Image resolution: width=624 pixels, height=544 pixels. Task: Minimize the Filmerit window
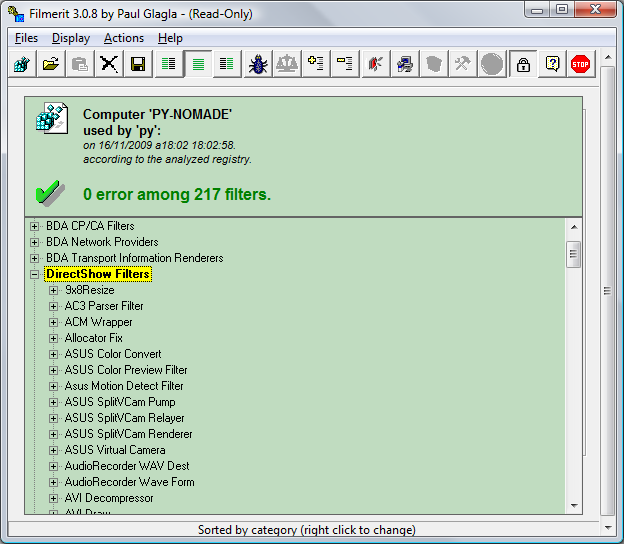pyautogui.click(x=537, y=10)
